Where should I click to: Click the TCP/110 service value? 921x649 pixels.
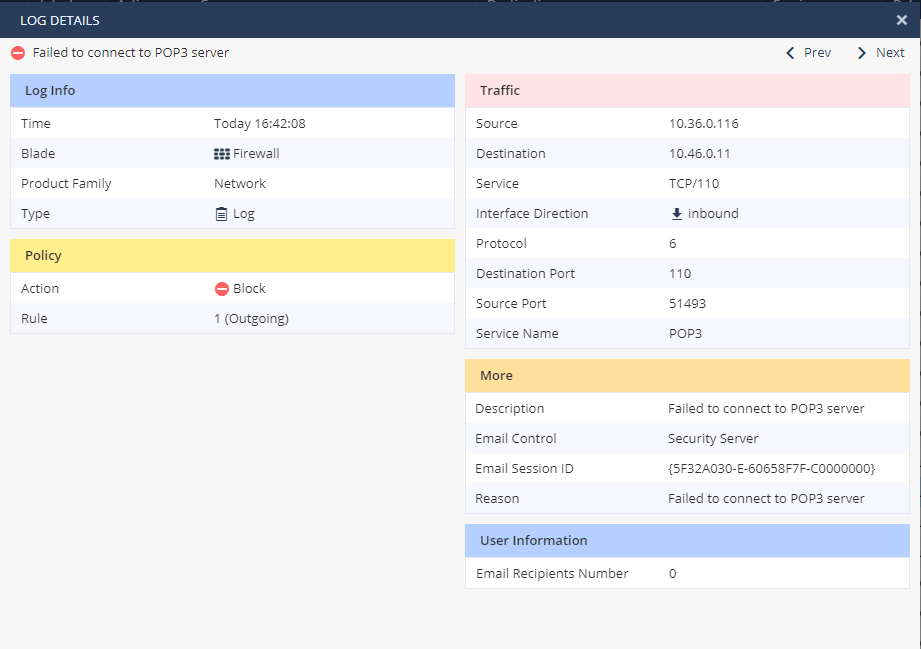pos(694,183)
